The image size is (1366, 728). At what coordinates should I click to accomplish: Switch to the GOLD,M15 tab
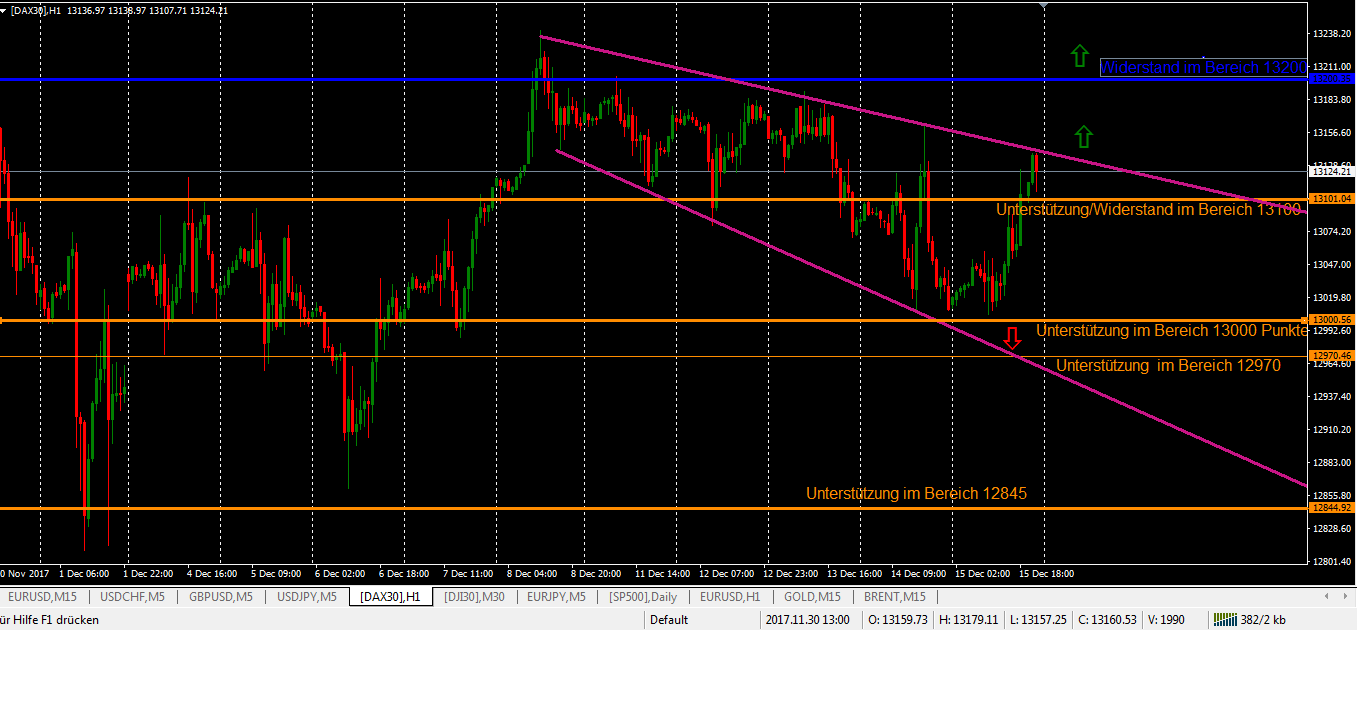point(812,597)
